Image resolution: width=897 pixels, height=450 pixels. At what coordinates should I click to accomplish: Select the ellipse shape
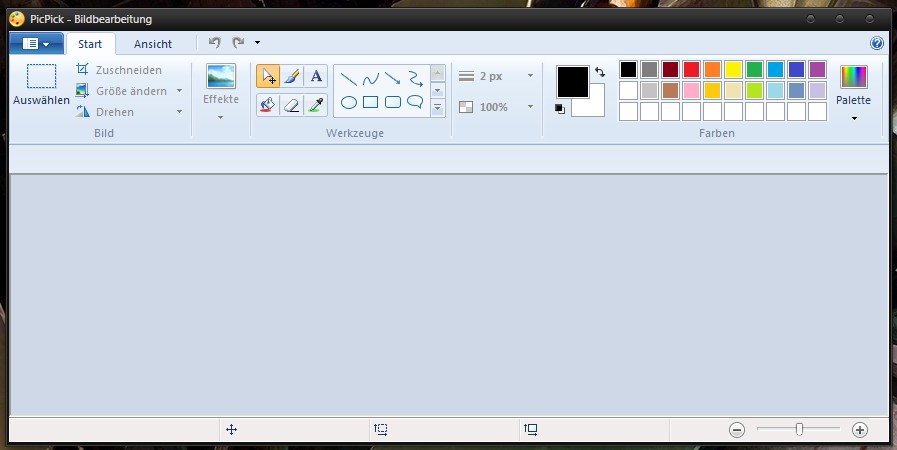(349, 102)
